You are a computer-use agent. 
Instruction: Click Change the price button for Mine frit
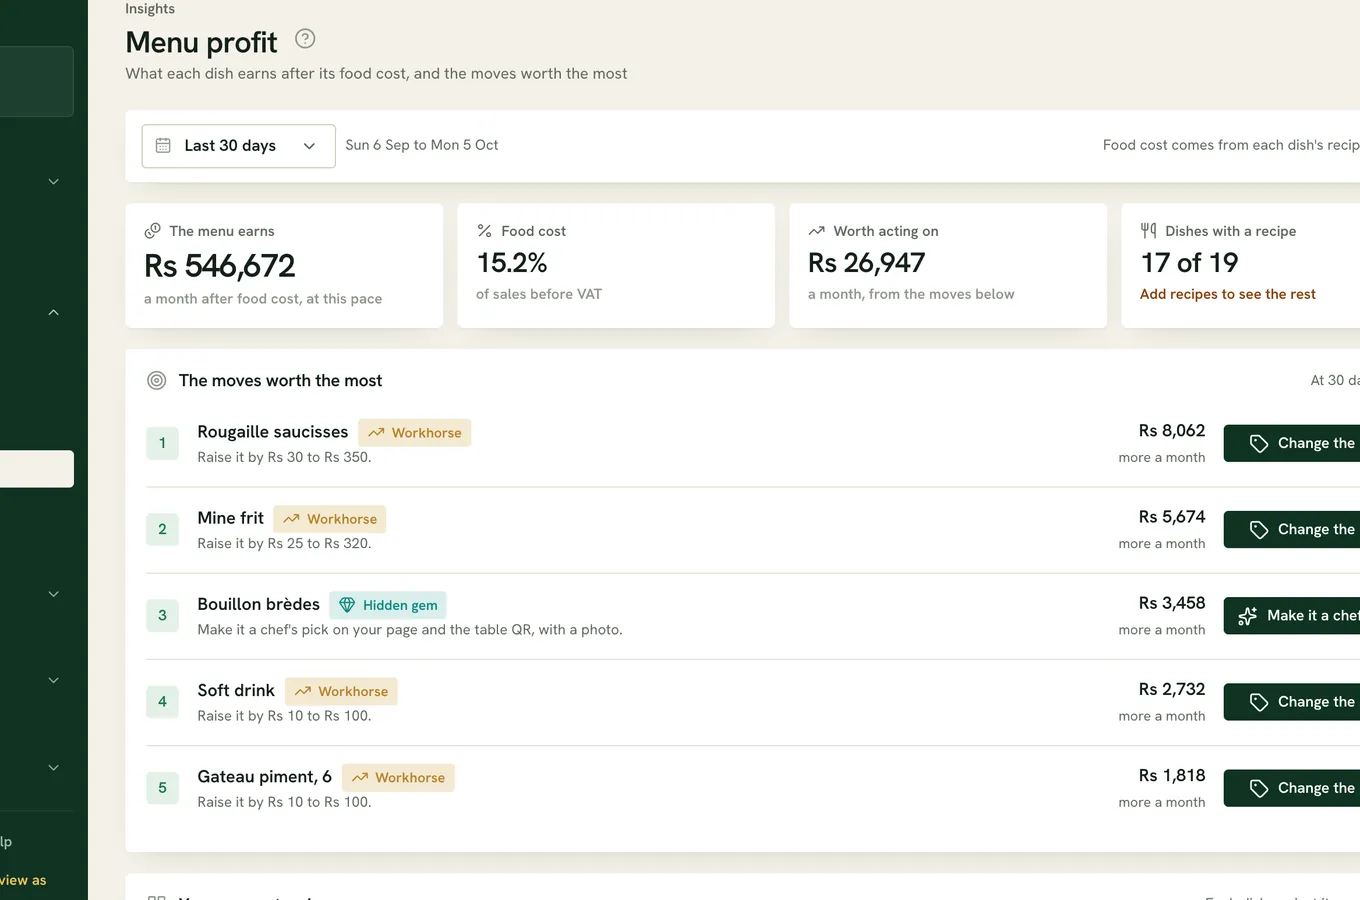coord(1292,529)
